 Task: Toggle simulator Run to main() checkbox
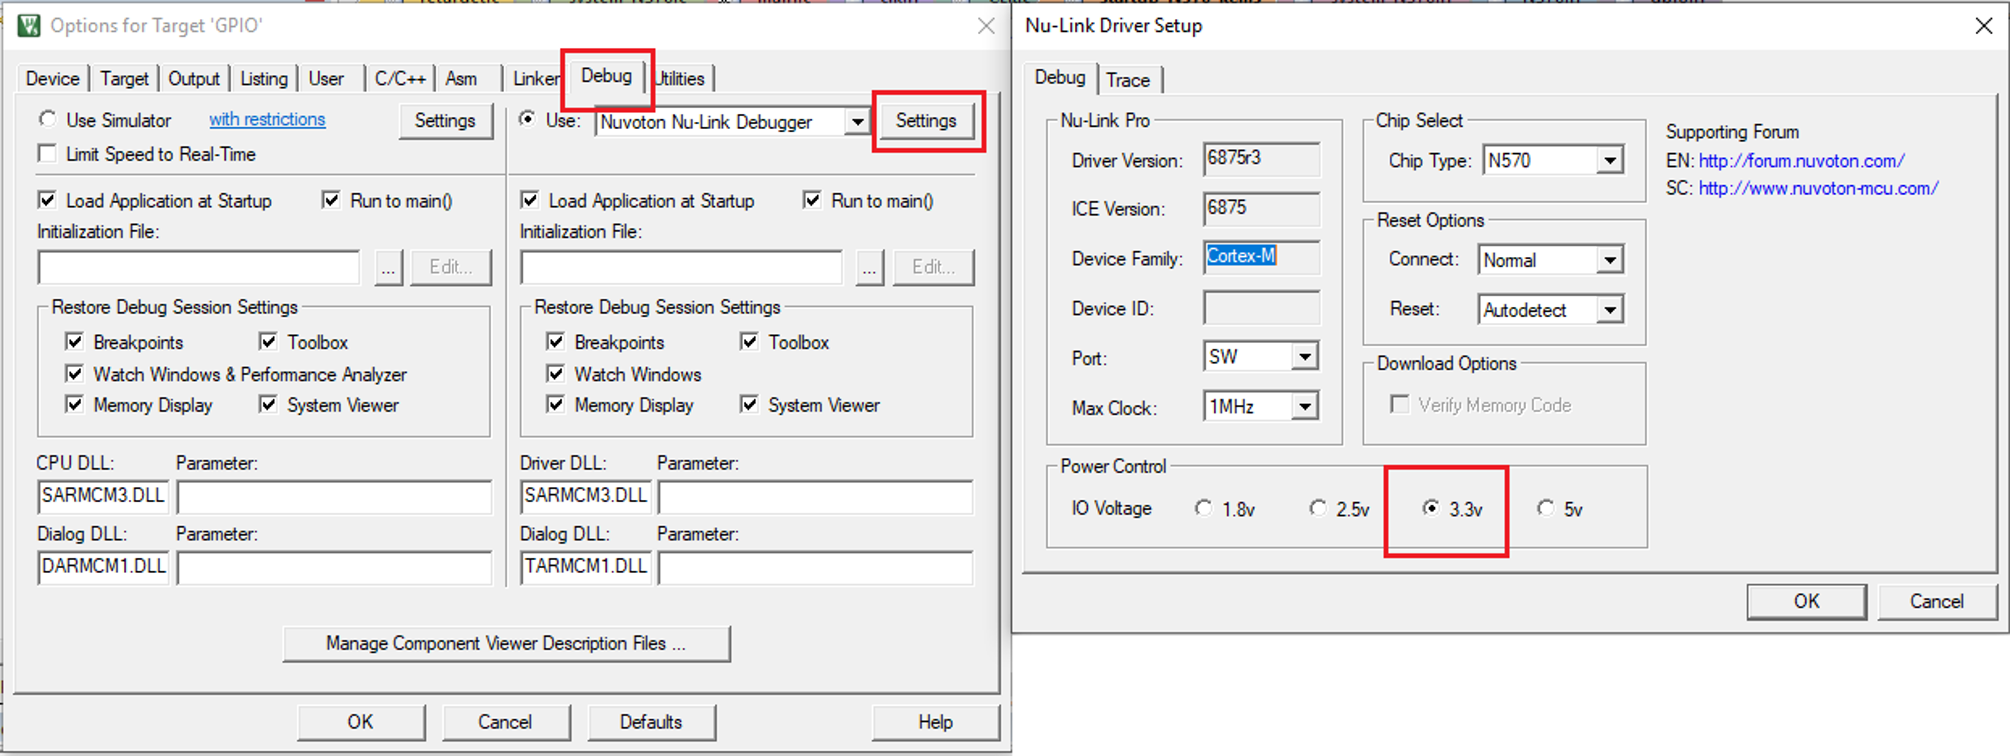click(331, 200)
